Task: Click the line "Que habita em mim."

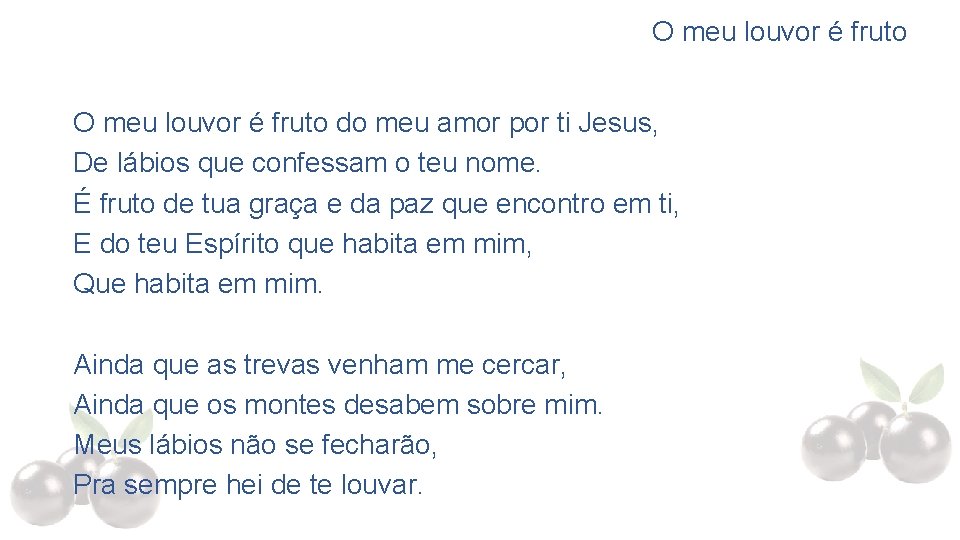Action: pos(197,284)
